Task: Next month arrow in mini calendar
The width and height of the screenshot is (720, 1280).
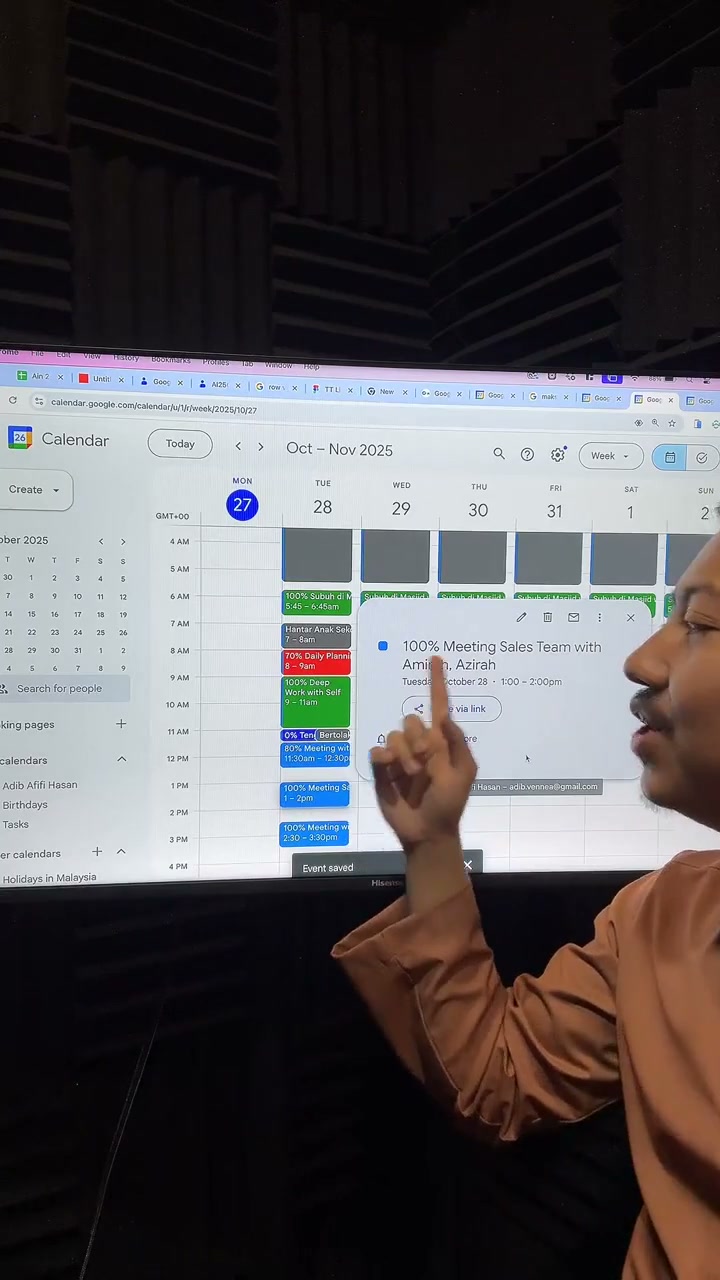Action: point(123,541)
